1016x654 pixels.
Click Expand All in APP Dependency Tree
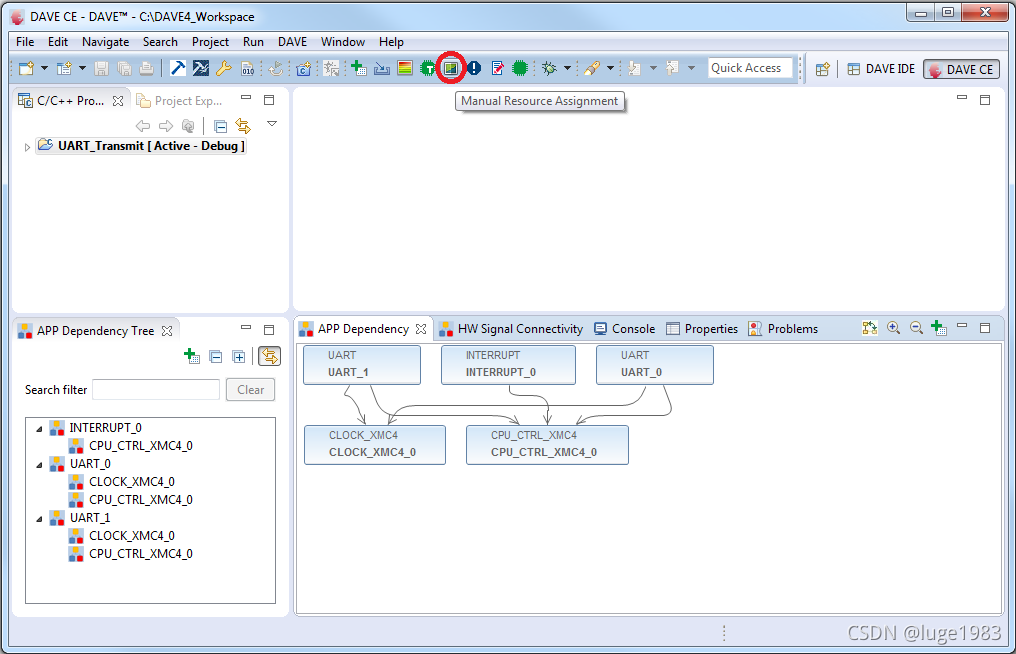pyautogui.click(x=238, y=356)
